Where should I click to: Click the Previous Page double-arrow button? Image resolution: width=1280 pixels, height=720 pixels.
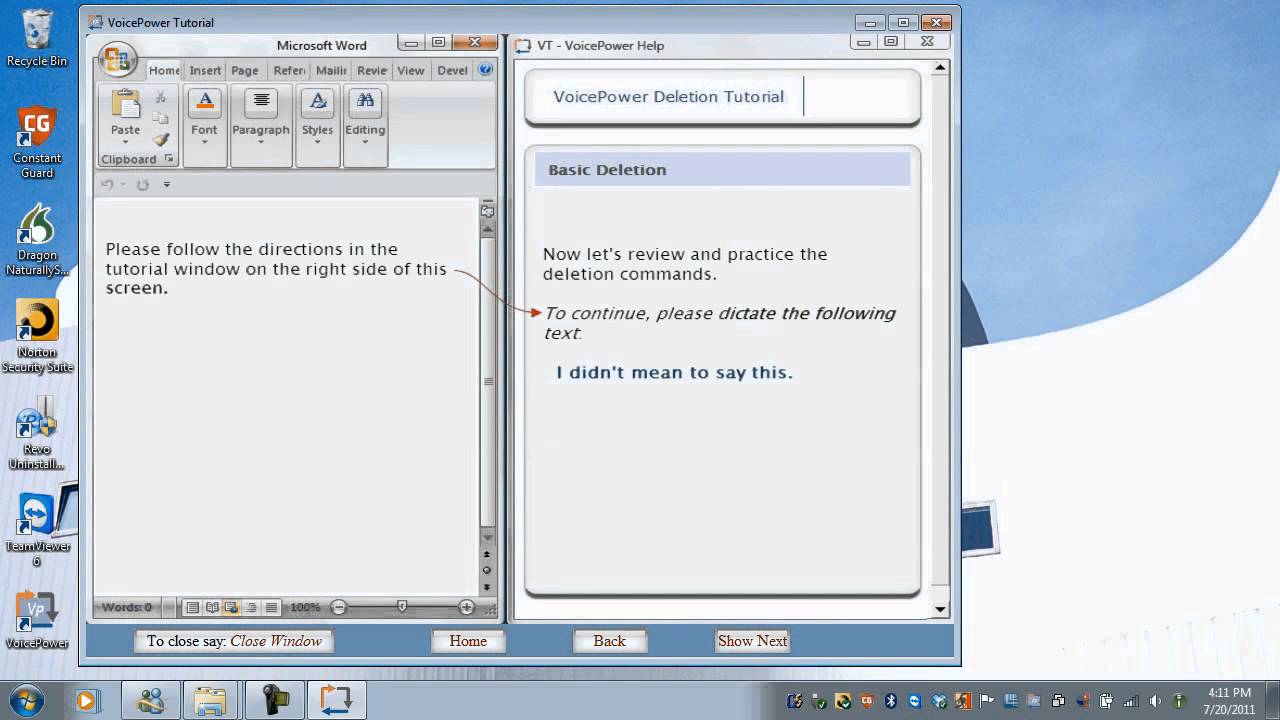pyautogui.click(x=487, y=553)
